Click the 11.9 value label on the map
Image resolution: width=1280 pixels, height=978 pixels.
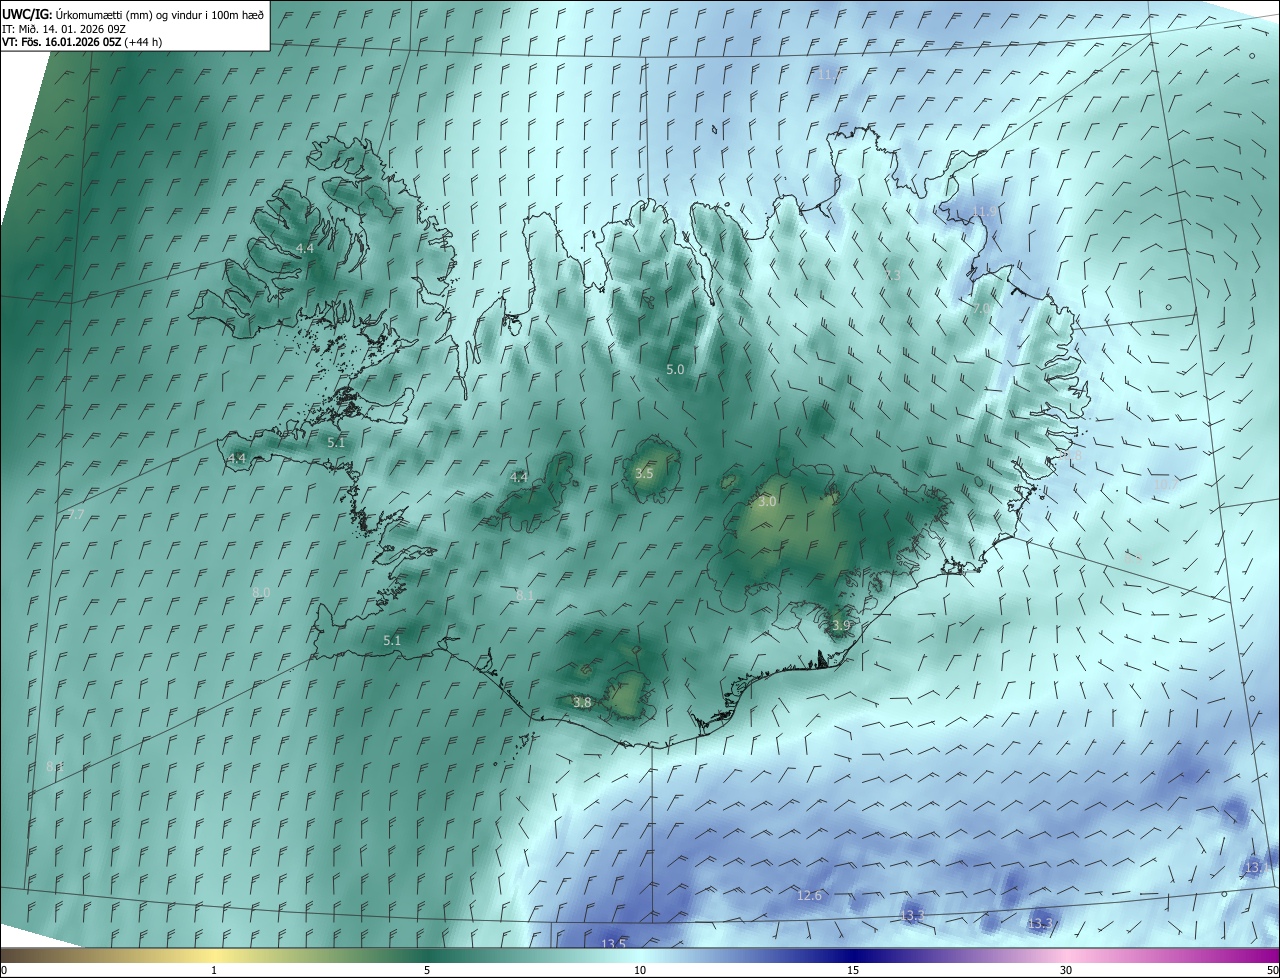click(x=985, y=211)
